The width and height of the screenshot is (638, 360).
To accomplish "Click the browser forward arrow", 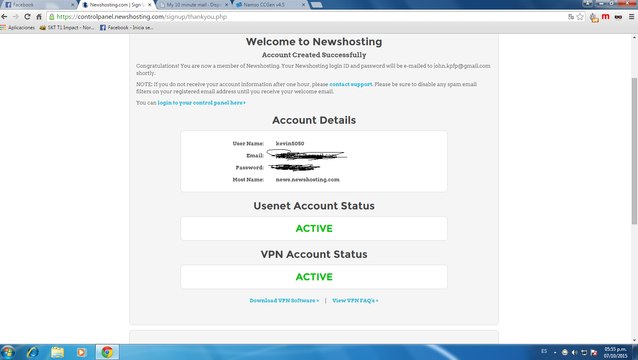I will tap(15, 17).
